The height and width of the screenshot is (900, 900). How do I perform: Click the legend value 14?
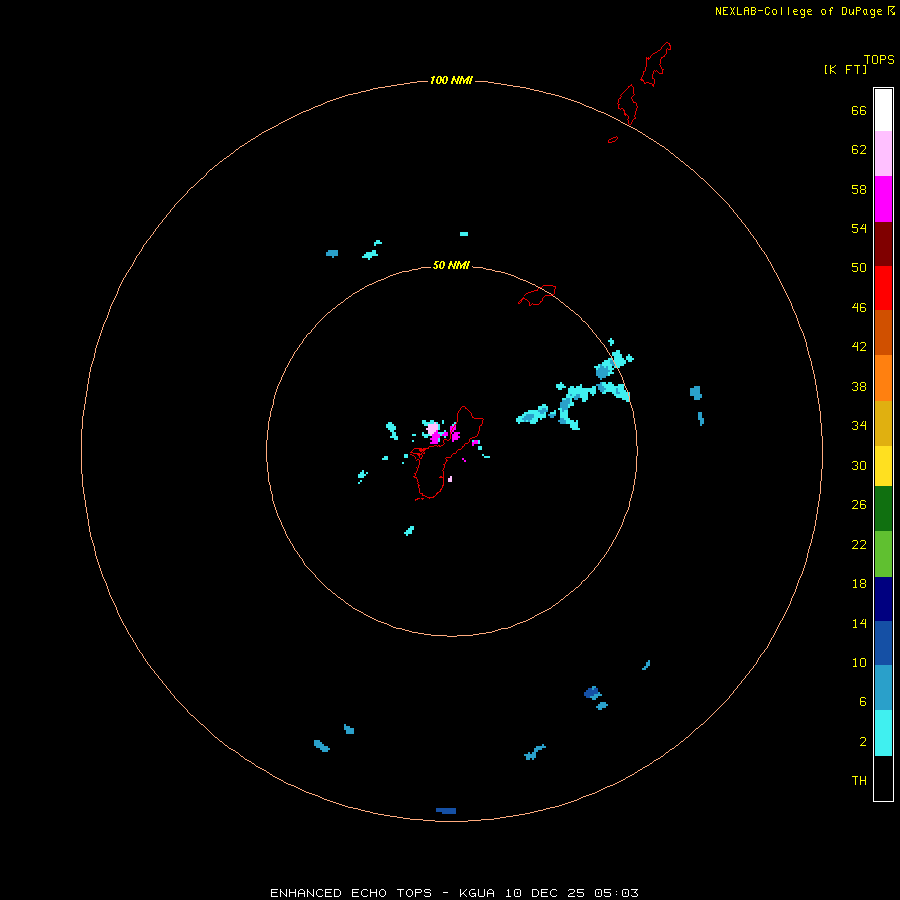click(x=859, y=623)
